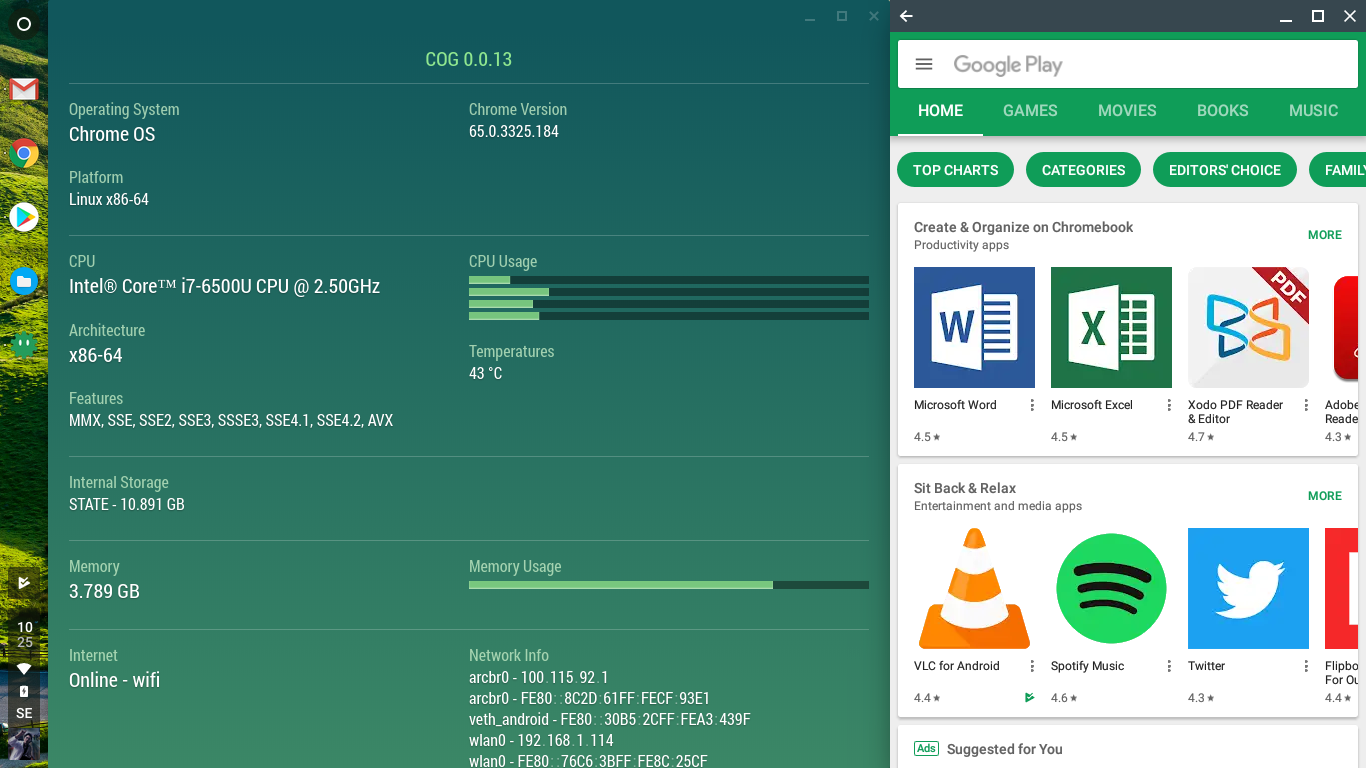Click the COG 0.0.13 title
The height and width of the screenshot is (768, 1366).
point(469,59)
